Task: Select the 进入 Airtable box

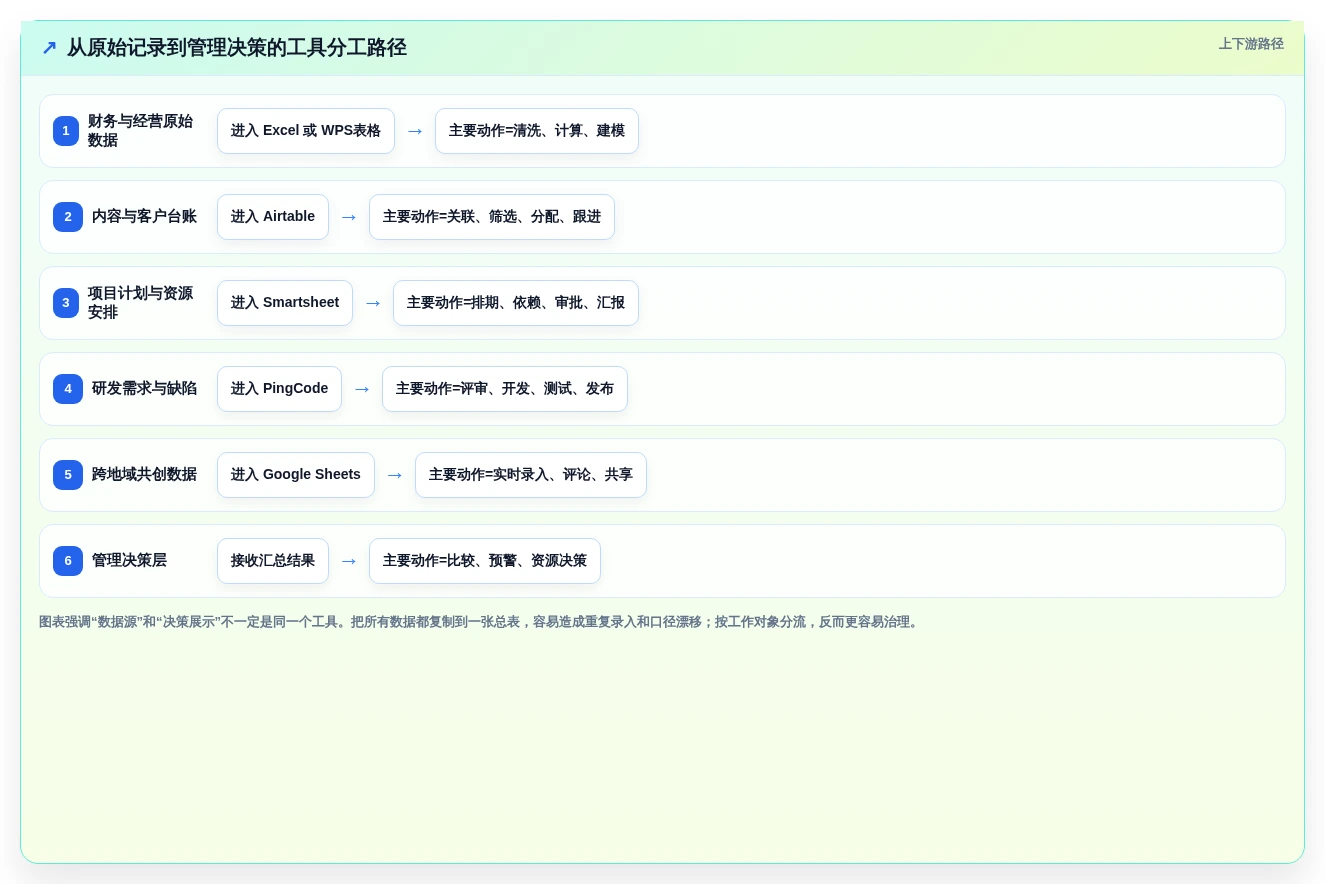Action: click(273, 217)
